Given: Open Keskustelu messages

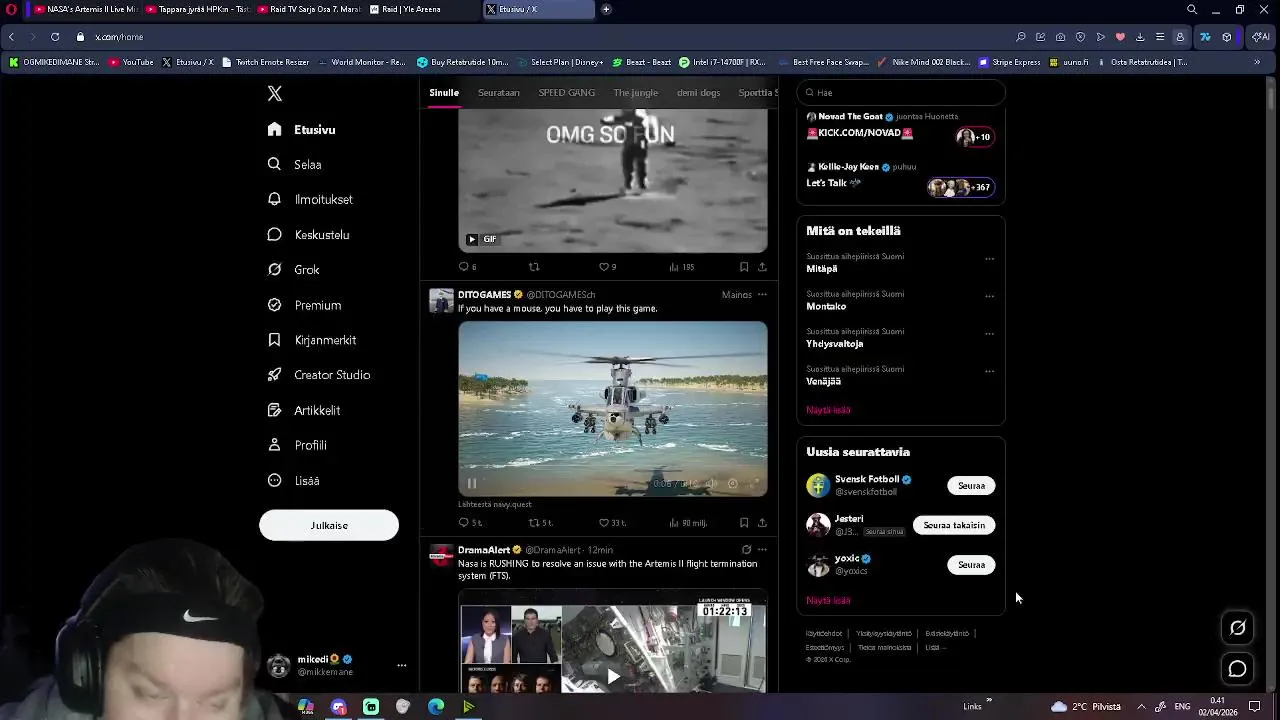Looking at the screenshot, I should click(x=309, y=235).
